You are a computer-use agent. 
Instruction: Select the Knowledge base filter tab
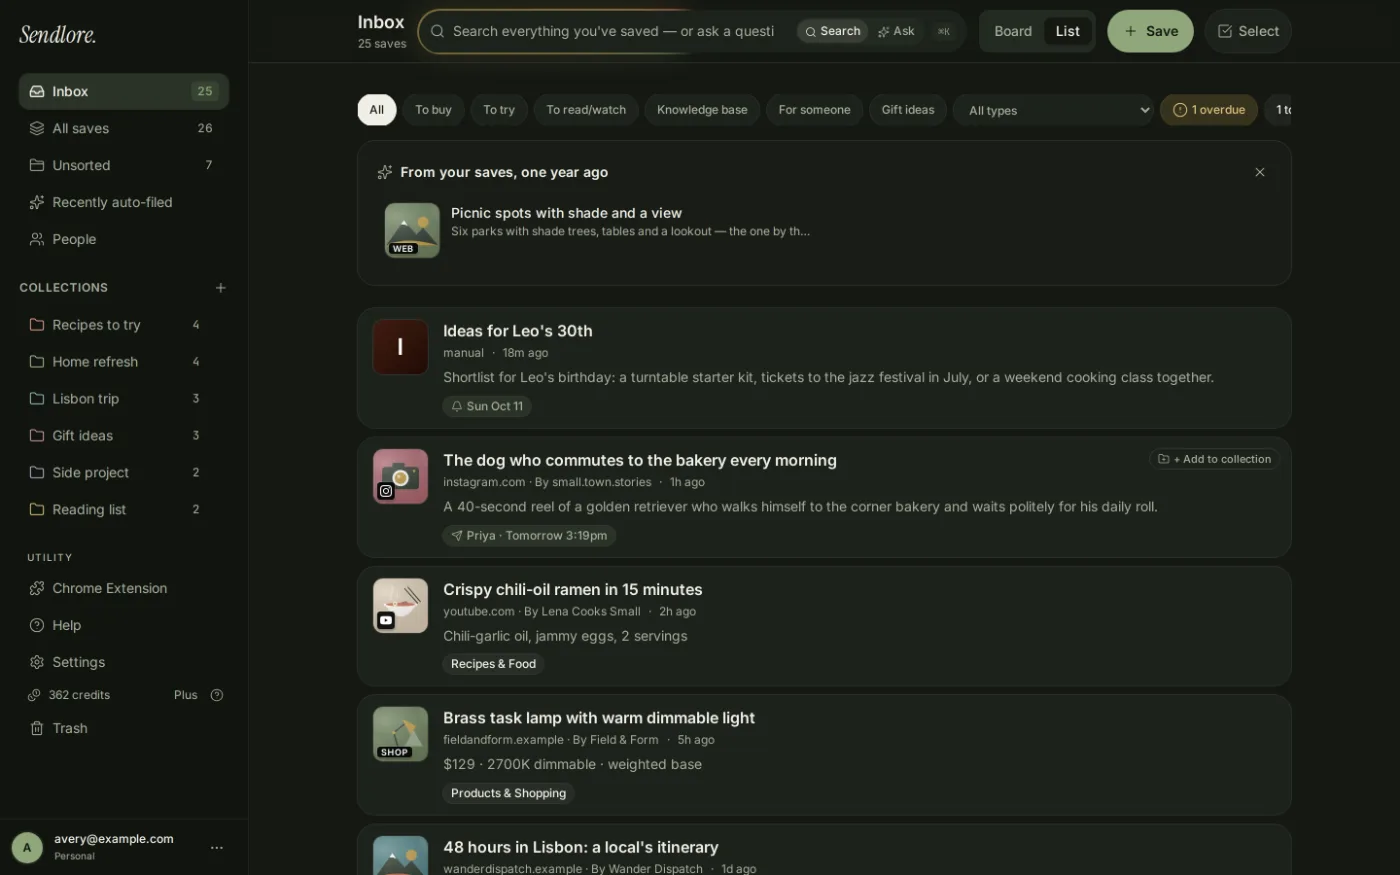click(702, 110)
